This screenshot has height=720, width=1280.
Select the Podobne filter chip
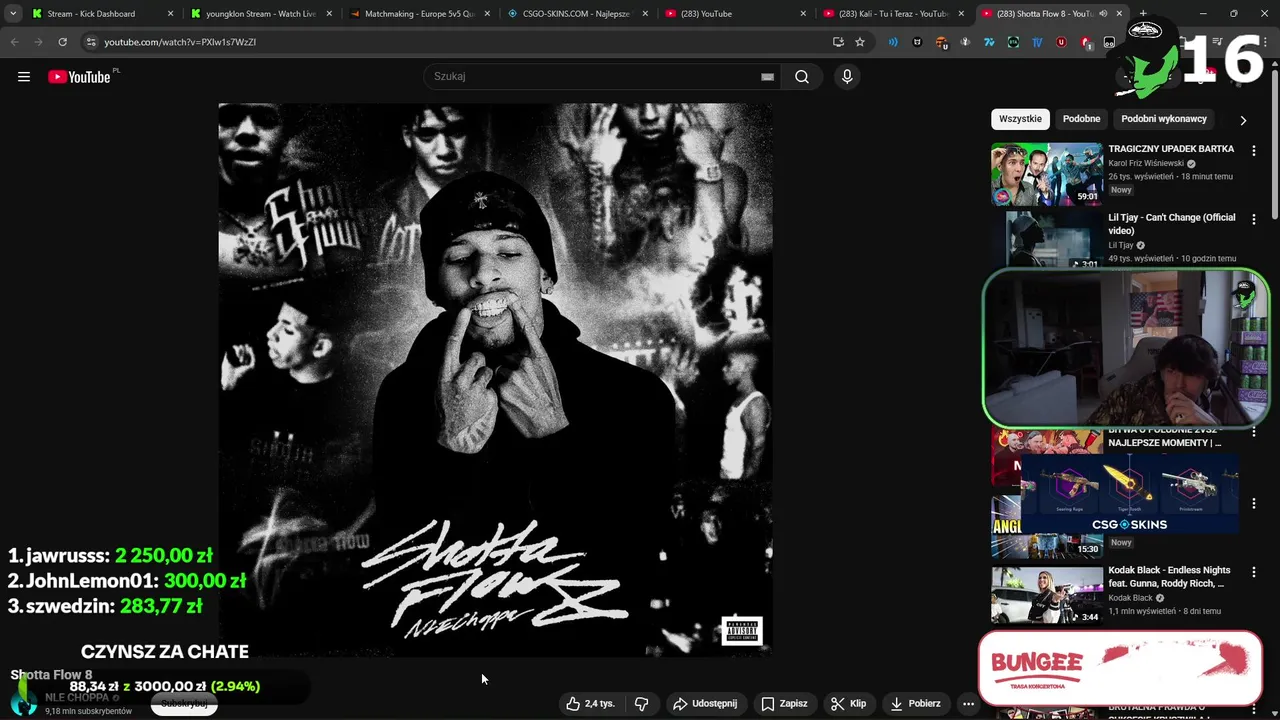coord(1081,119)
